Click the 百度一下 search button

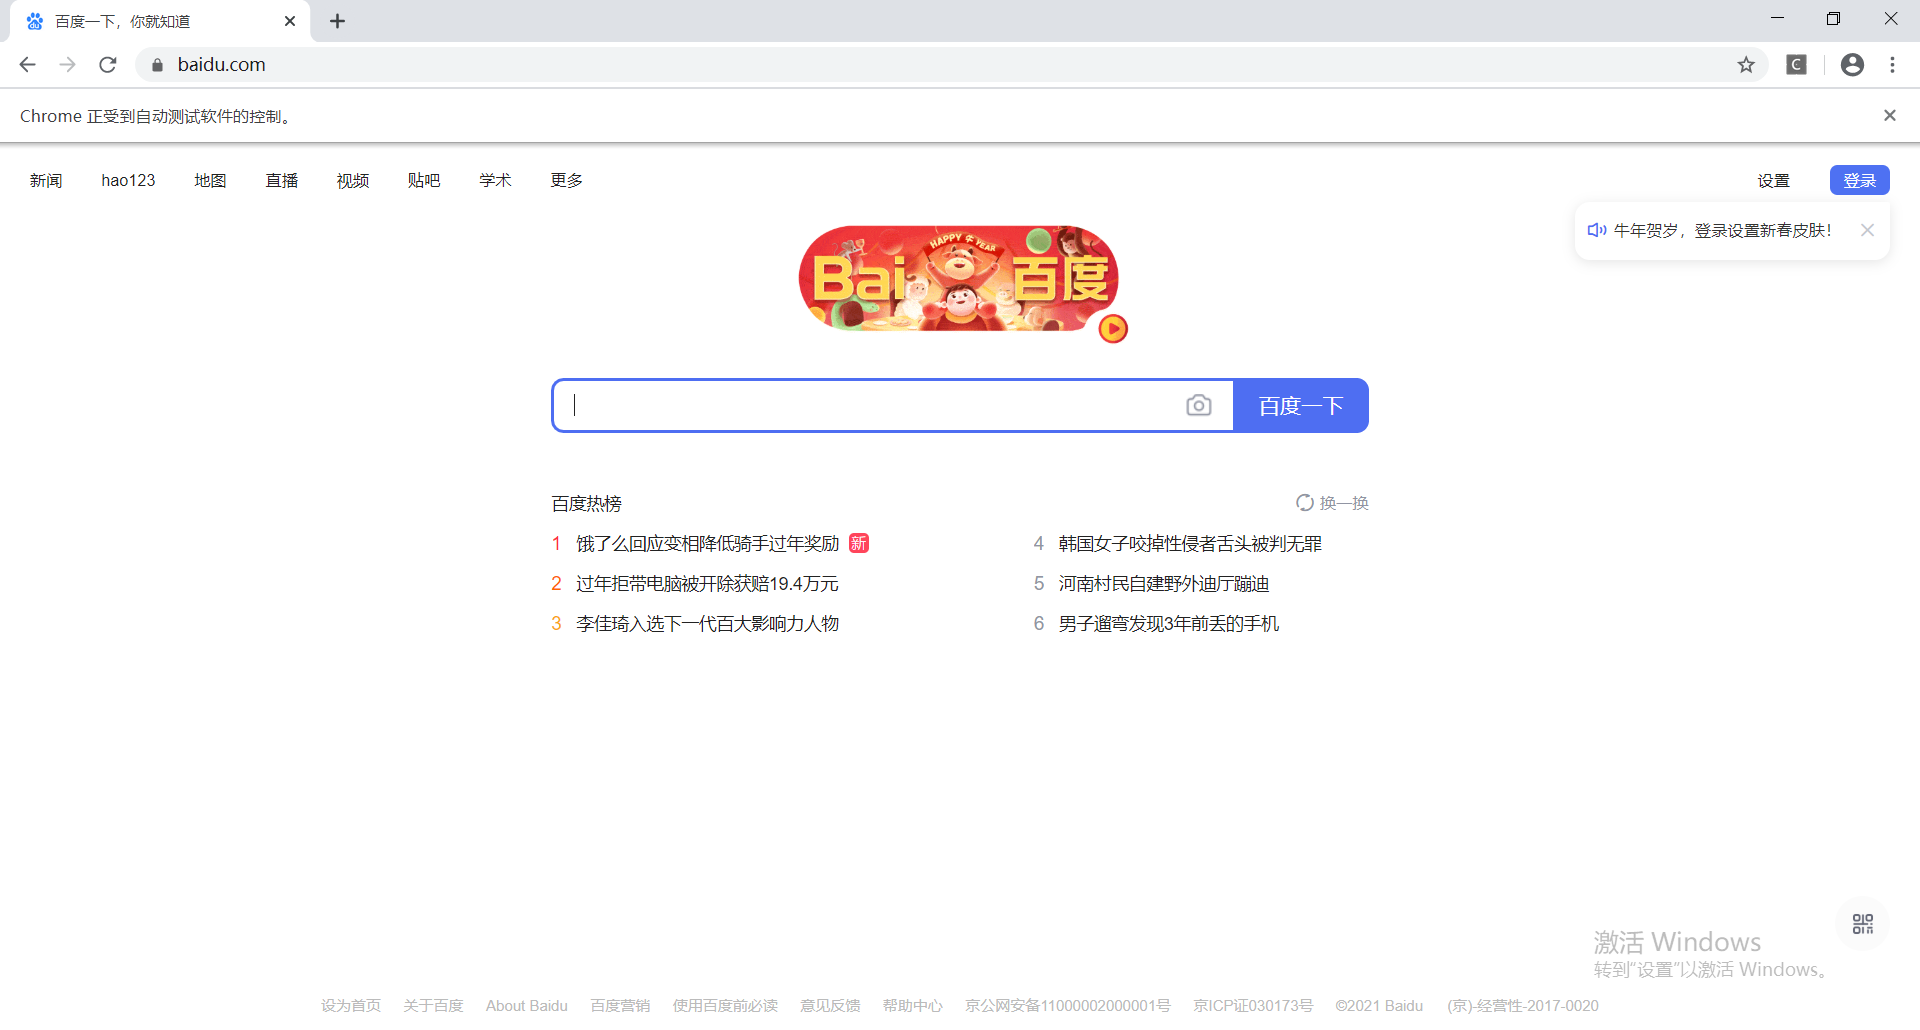[1301, 405]
